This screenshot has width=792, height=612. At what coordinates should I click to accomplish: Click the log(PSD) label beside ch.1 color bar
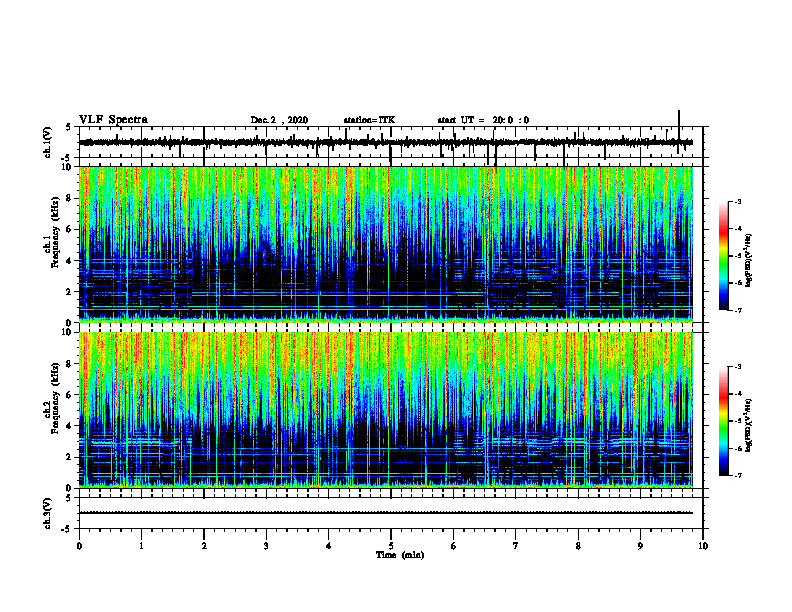[749, 260]
